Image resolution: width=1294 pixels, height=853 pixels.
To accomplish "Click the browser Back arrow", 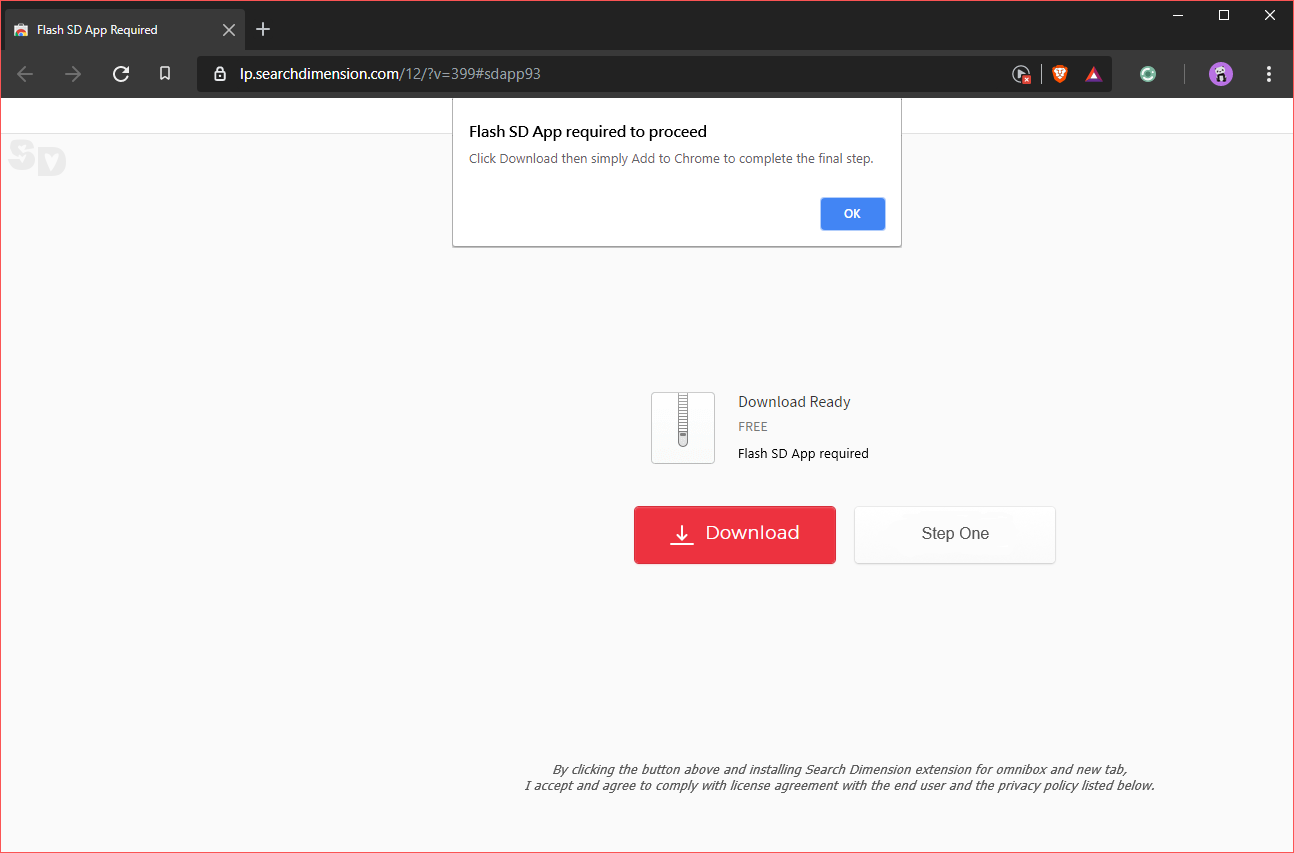I will pyautogui.click(x=25, y=74).
